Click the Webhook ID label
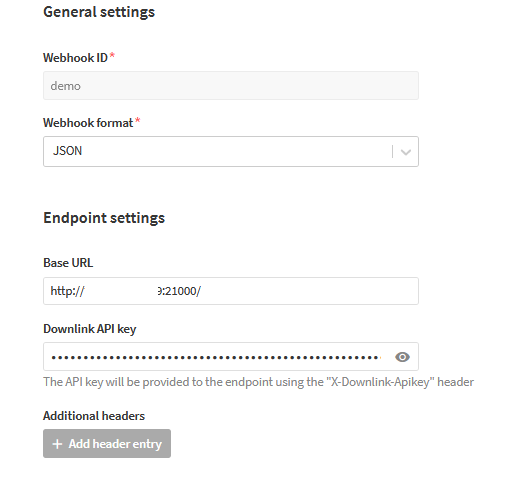Screen dimensions: 512x478 point(75,58)
